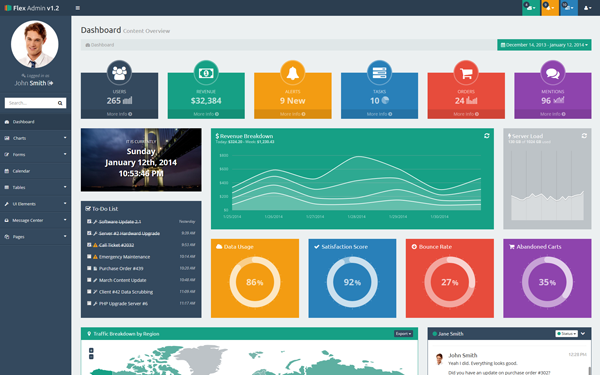
Task: Zoom in on the traffic map
Action: click(91, 351)
